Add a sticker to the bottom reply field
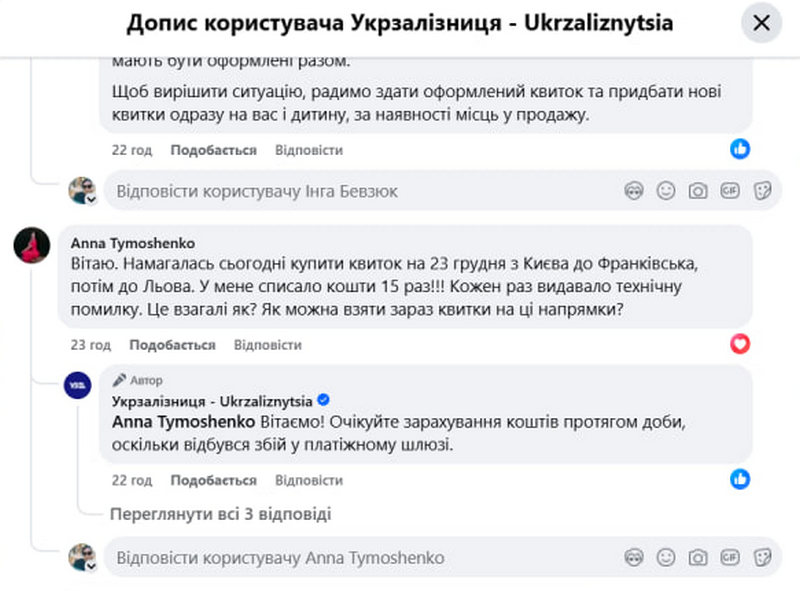This screenshot has height=591, width=800. [x=763, y=558]
